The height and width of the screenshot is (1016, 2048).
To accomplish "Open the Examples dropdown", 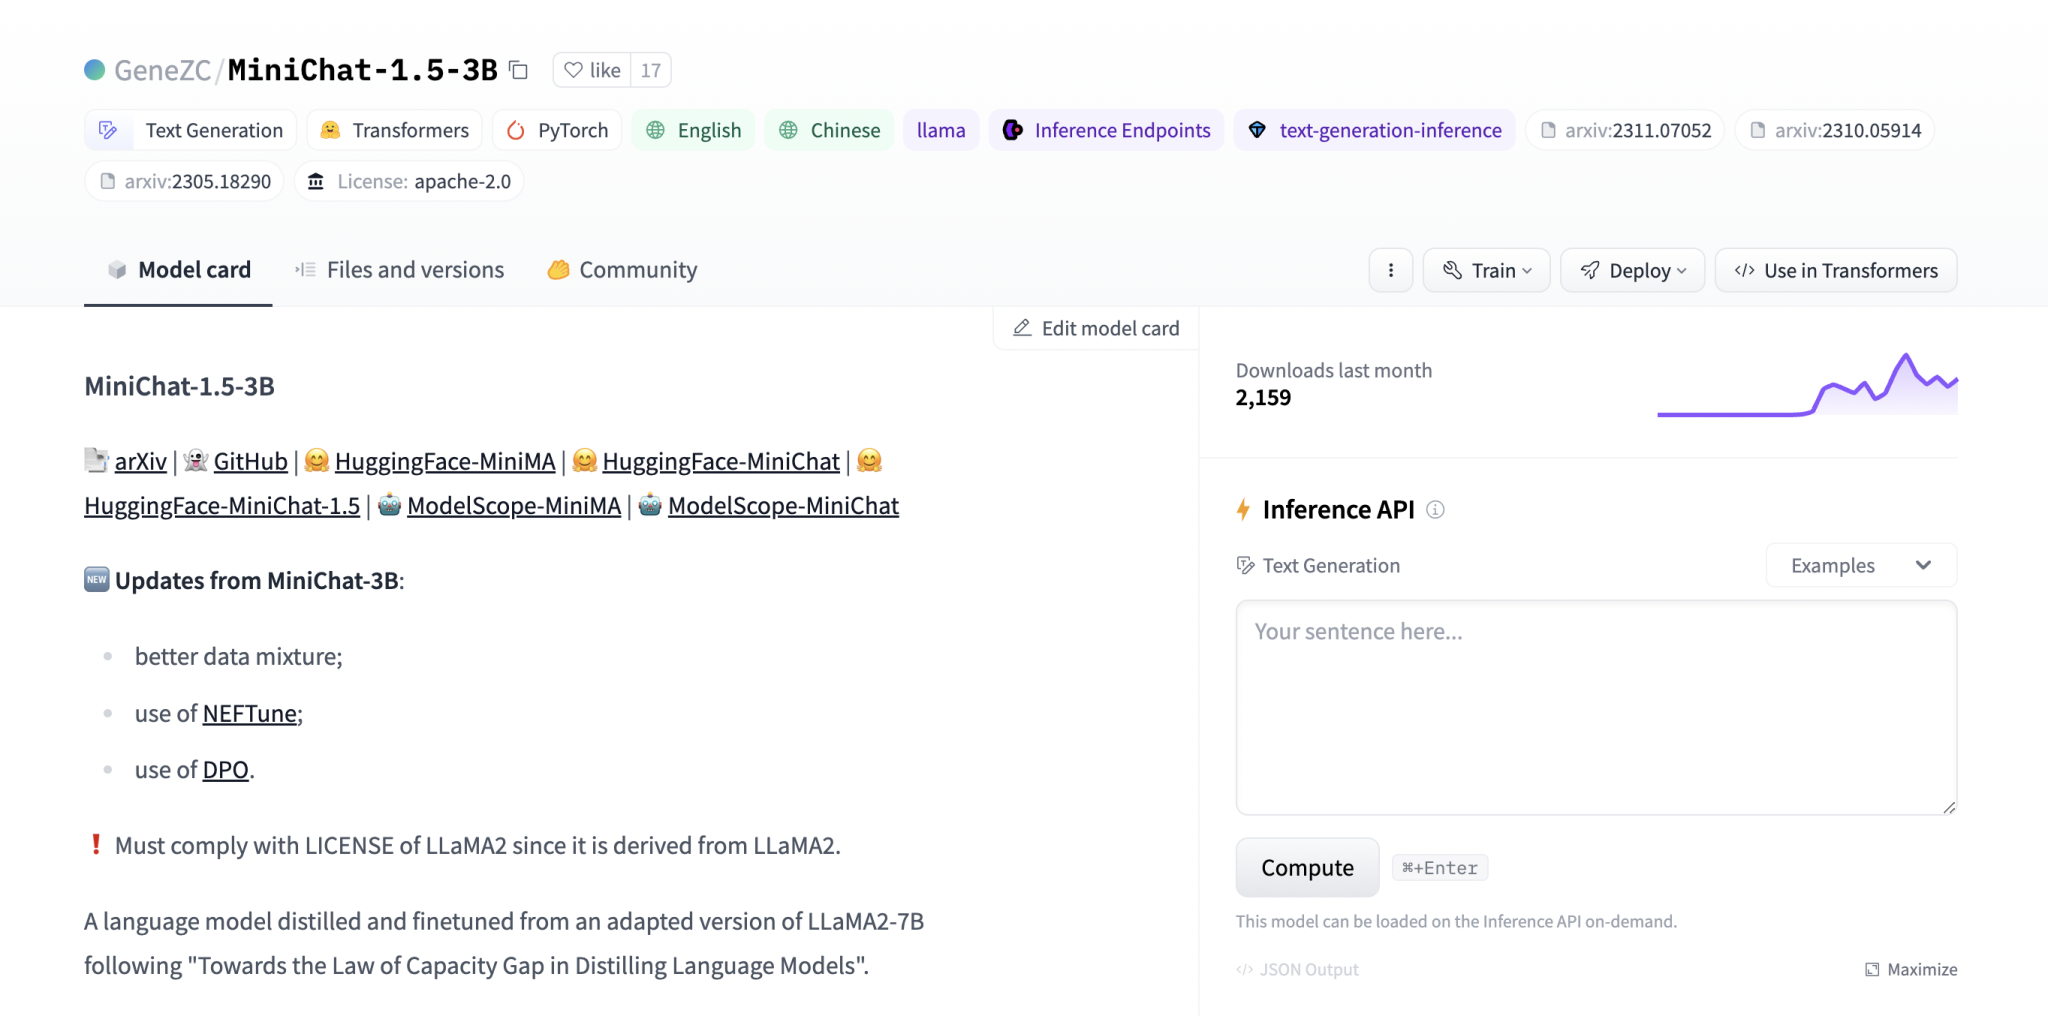I will (x=1860, y=565).
